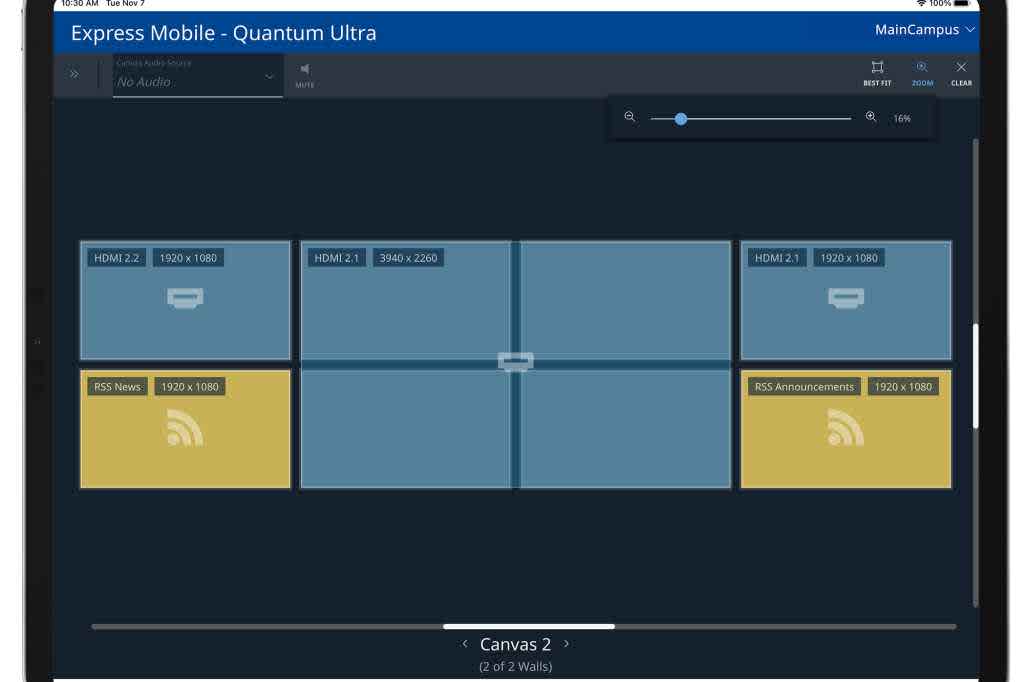Click the HDMI 2.2 source label
This screenshot has width=1024, height=682.
[116, 258]
